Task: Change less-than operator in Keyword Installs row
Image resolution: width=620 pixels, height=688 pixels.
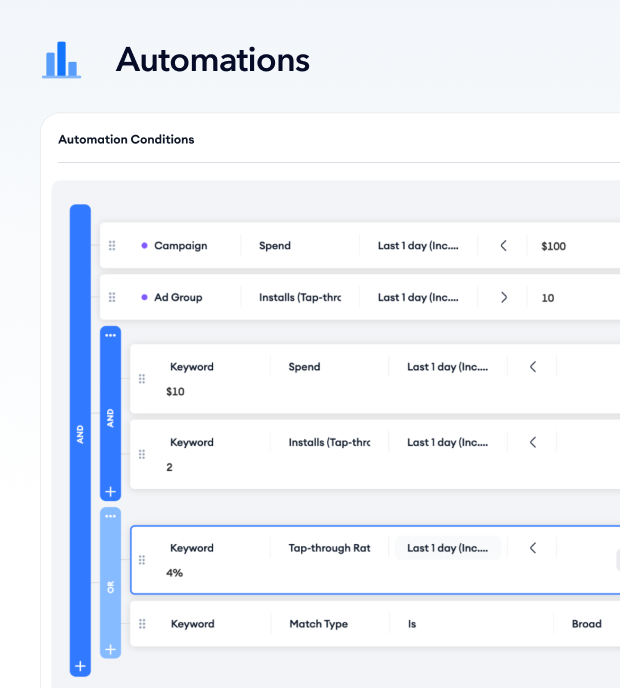Action: (x=533, y=442)
